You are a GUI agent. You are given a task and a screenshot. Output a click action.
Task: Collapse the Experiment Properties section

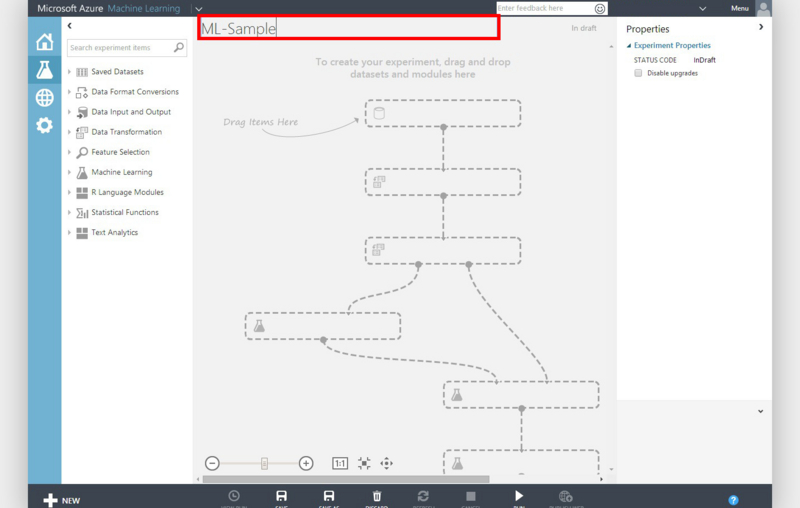point(629,46)
